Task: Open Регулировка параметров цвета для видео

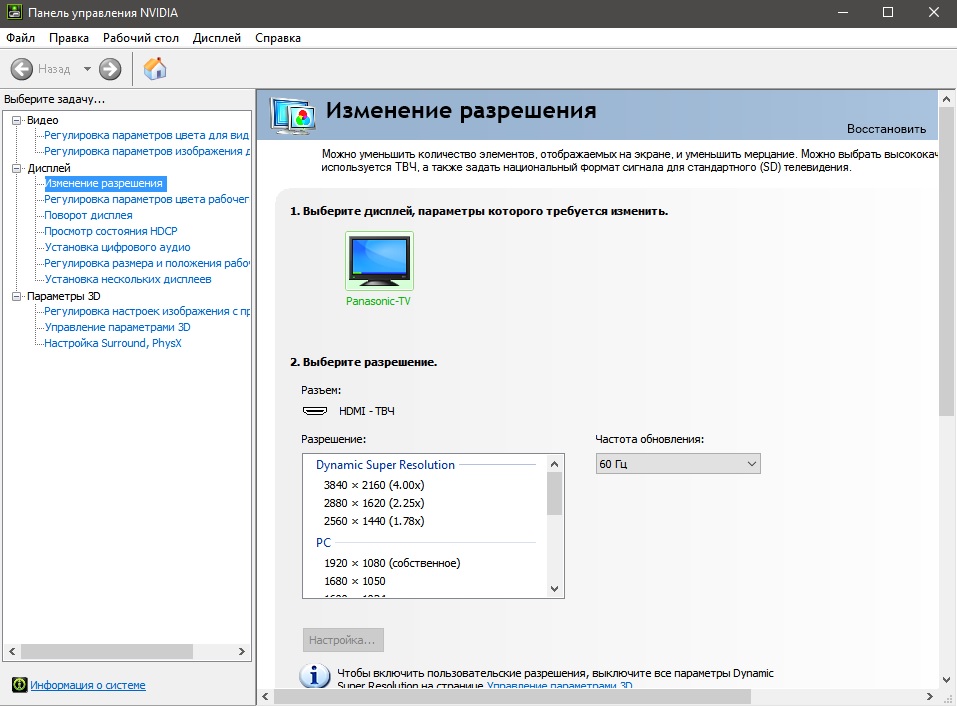Action: point(146,135)
